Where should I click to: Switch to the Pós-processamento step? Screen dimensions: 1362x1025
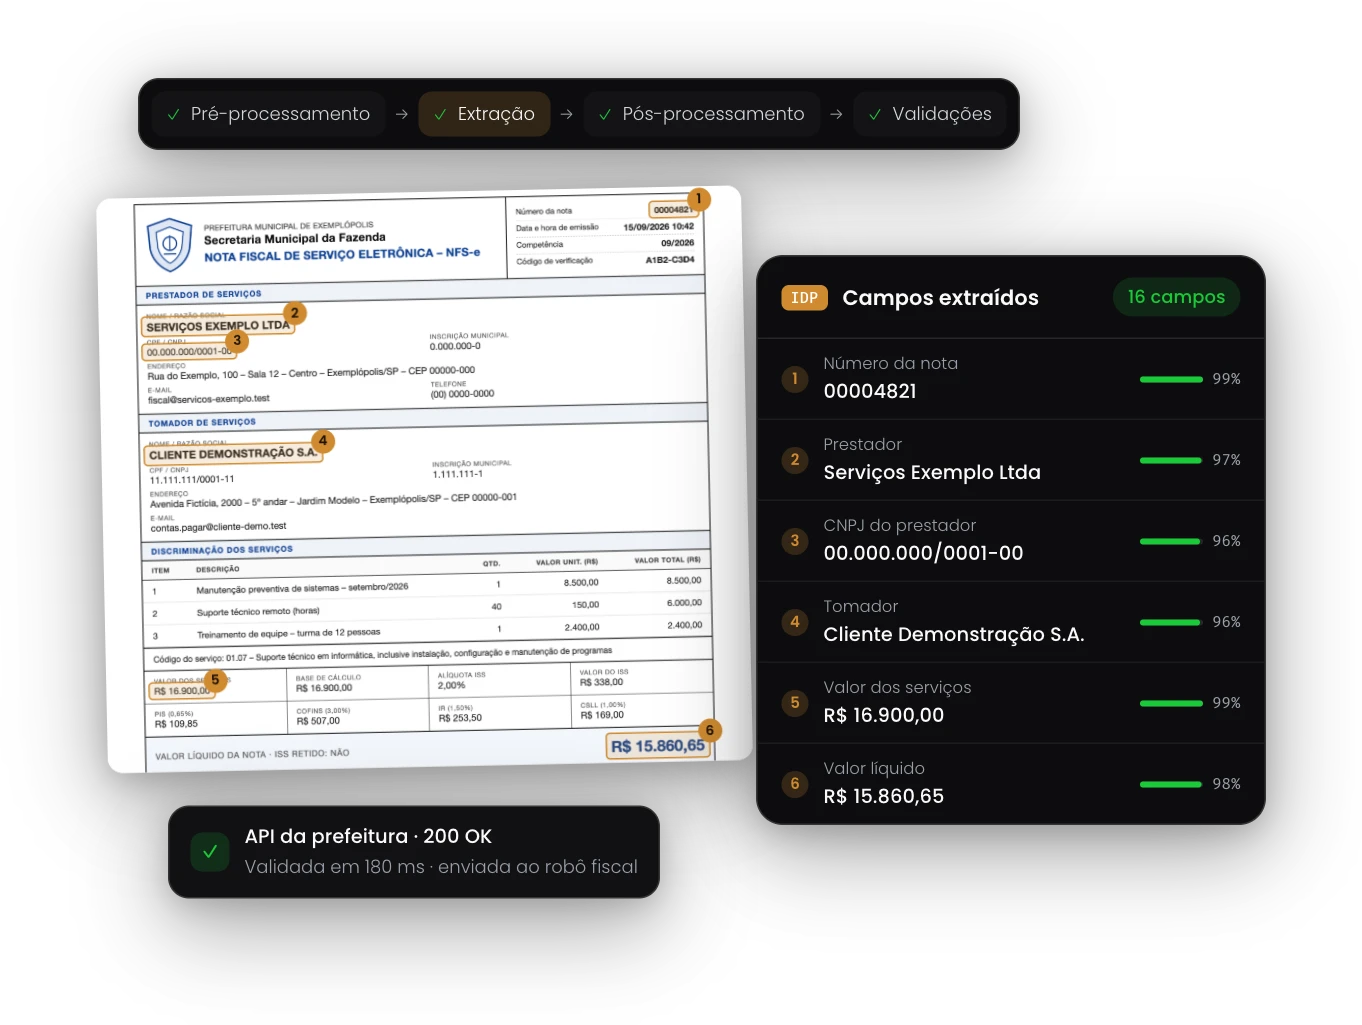702,114
